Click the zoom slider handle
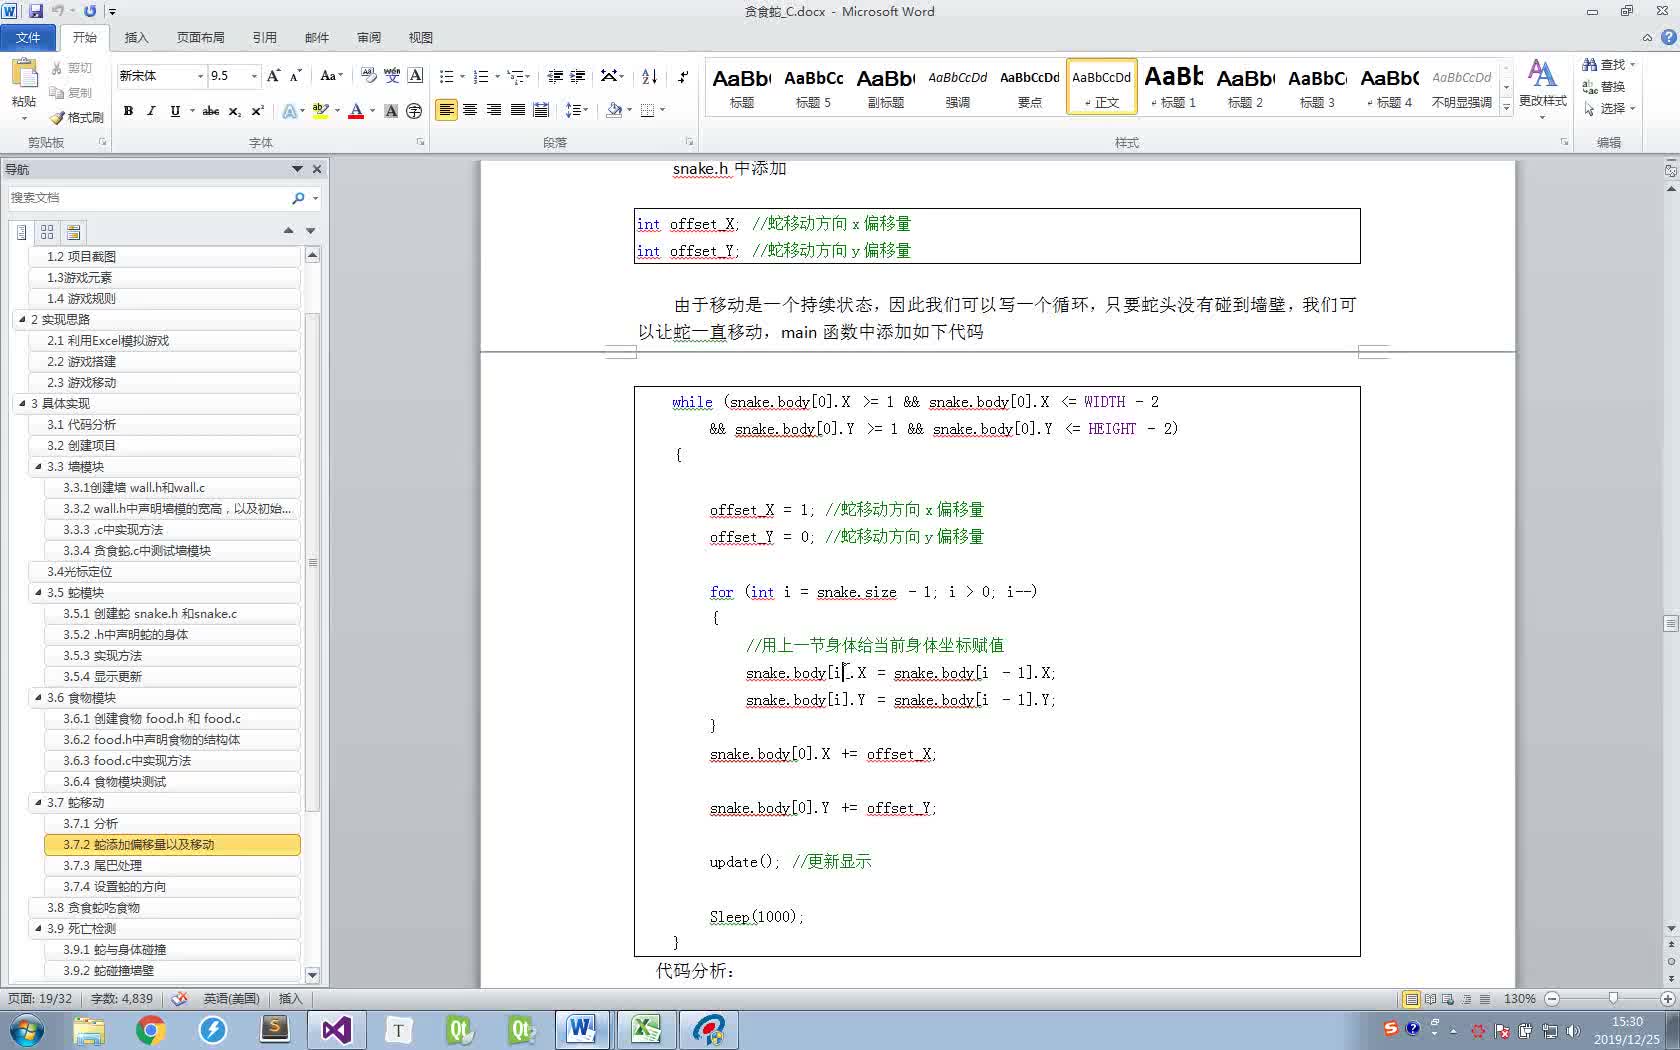Screen dimensions: 1680x1050 [1613, 999]
